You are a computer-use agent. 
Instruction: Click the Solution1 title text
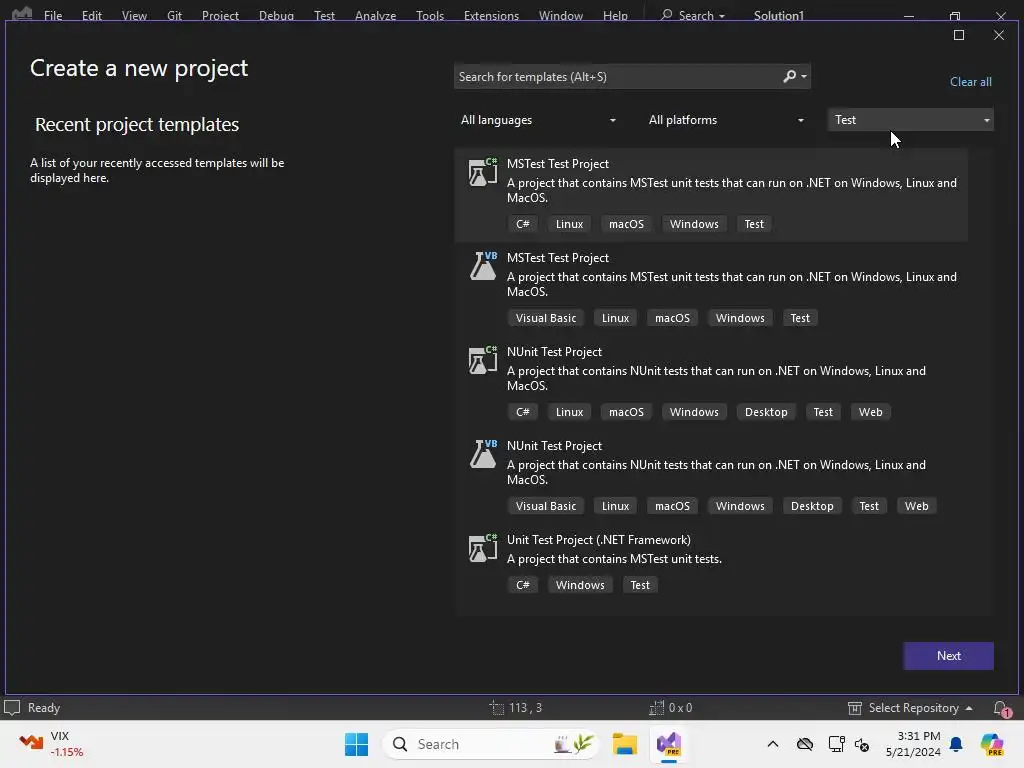coord(778,16)
